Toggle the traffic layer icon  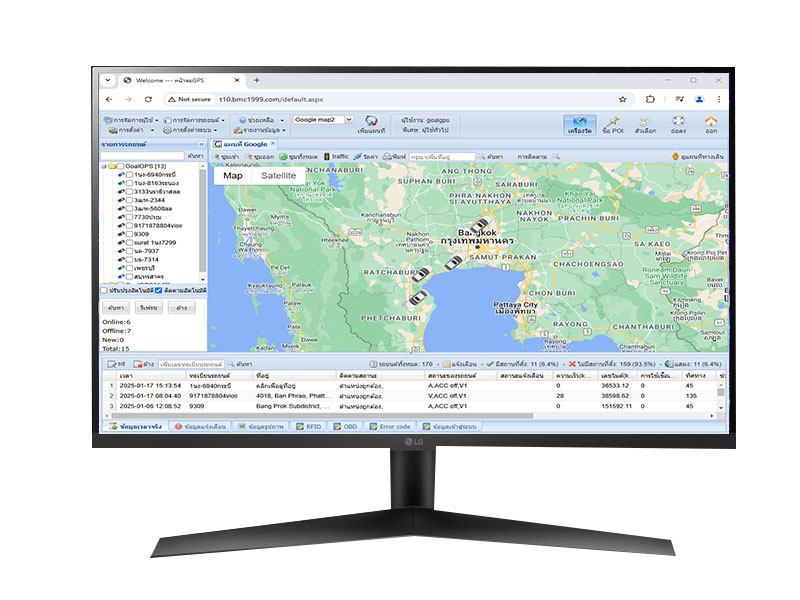[x=327, y=157]
